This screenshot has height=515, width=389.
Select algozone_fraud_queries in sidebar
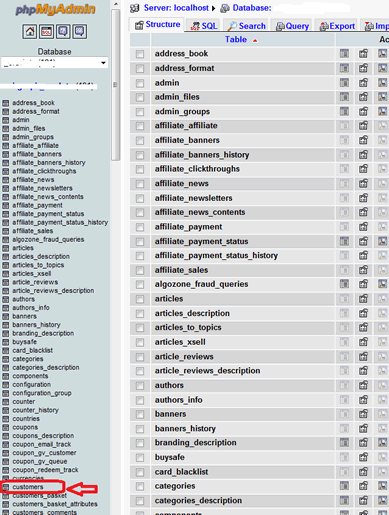click(x=48, y=239)
